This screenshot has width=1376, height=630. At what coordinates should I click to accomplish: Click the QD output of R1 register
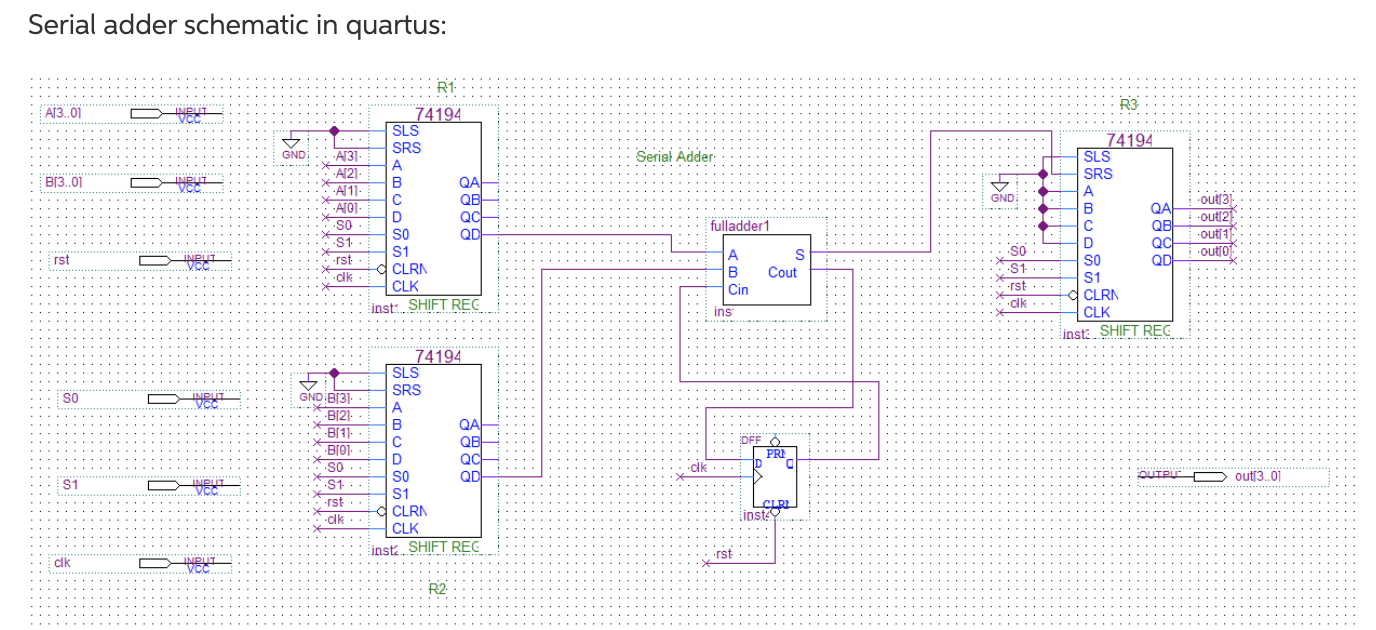(469, 234)
